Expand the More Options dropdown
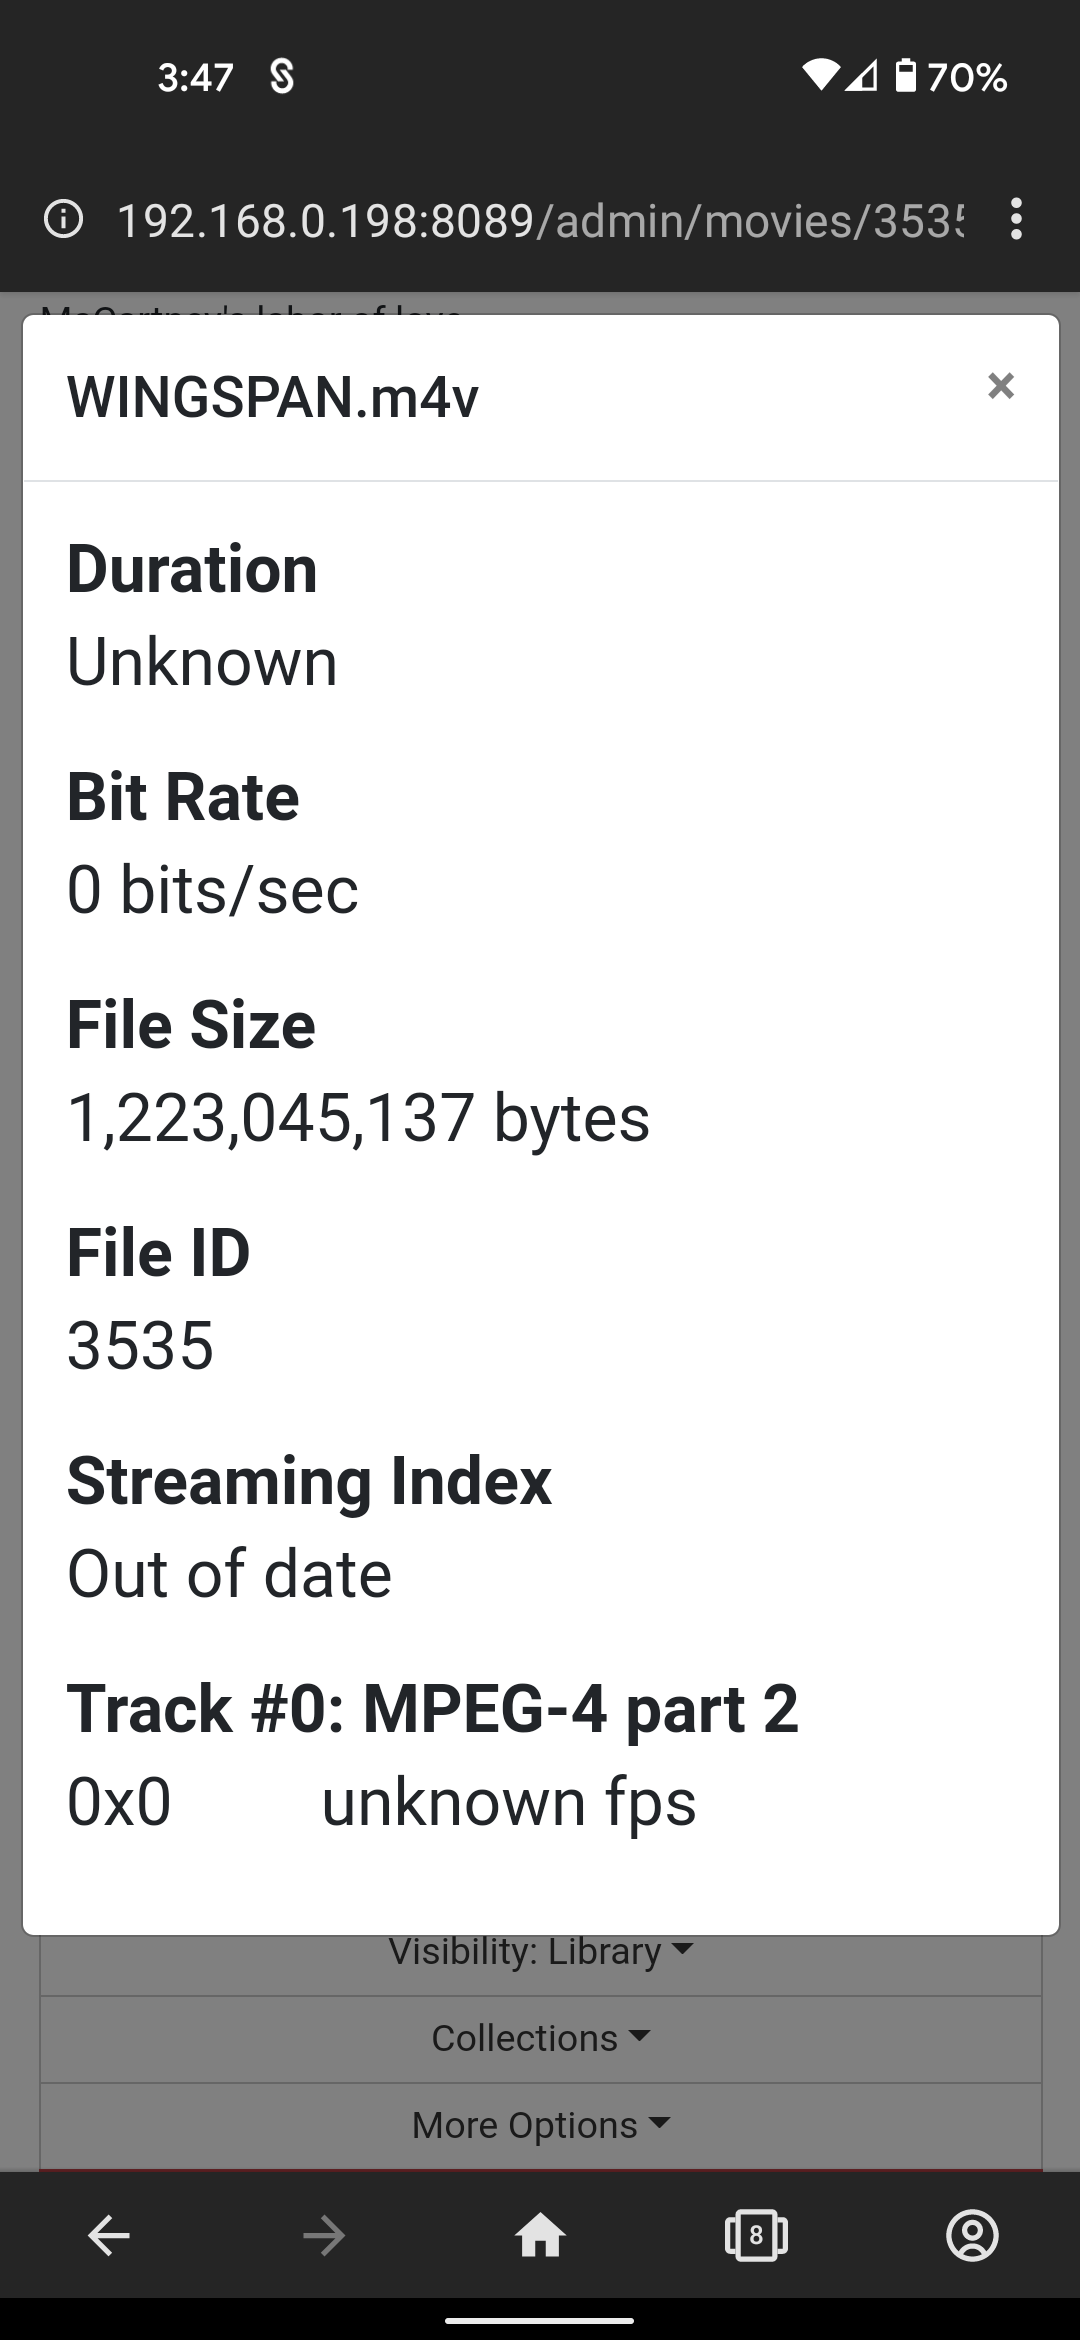Viewport: 1080px width, 2340px height. coord(540,2125)
